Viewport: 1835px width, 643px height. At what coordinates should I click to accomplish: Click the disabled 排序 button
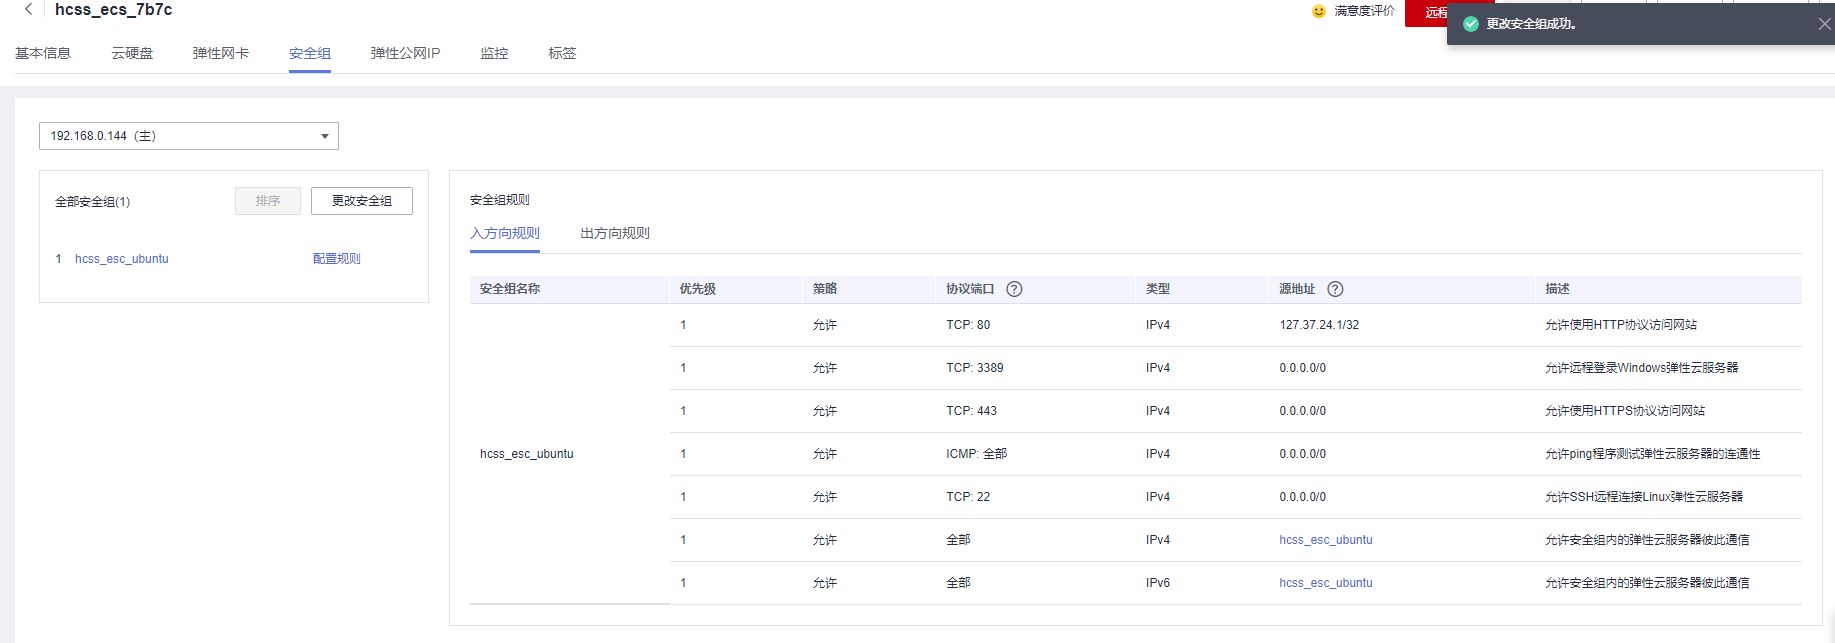coord(268,201)
